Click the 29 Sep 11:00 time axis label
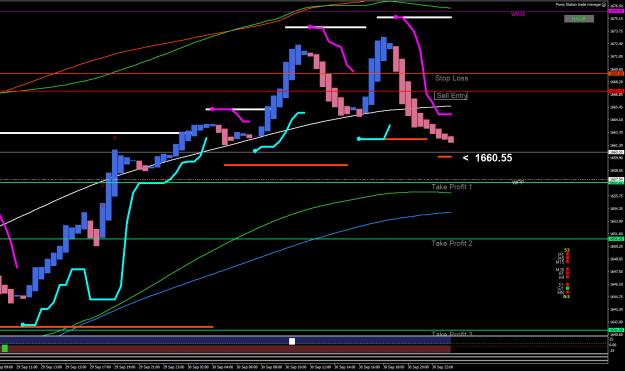The width and height of the screenshot is (625, 371). [27, 367]
